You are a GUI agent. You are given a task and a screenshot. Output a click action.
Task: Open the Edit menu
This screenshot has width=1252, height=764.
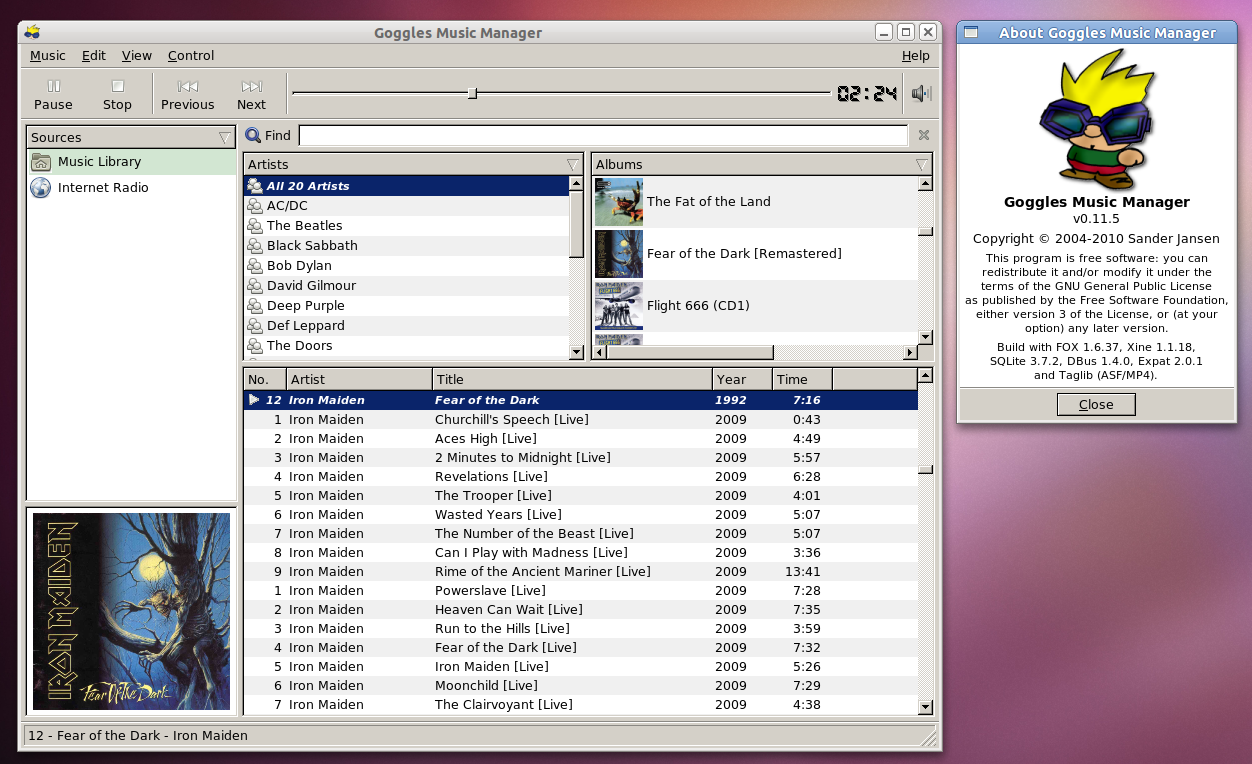pos(94,56)
